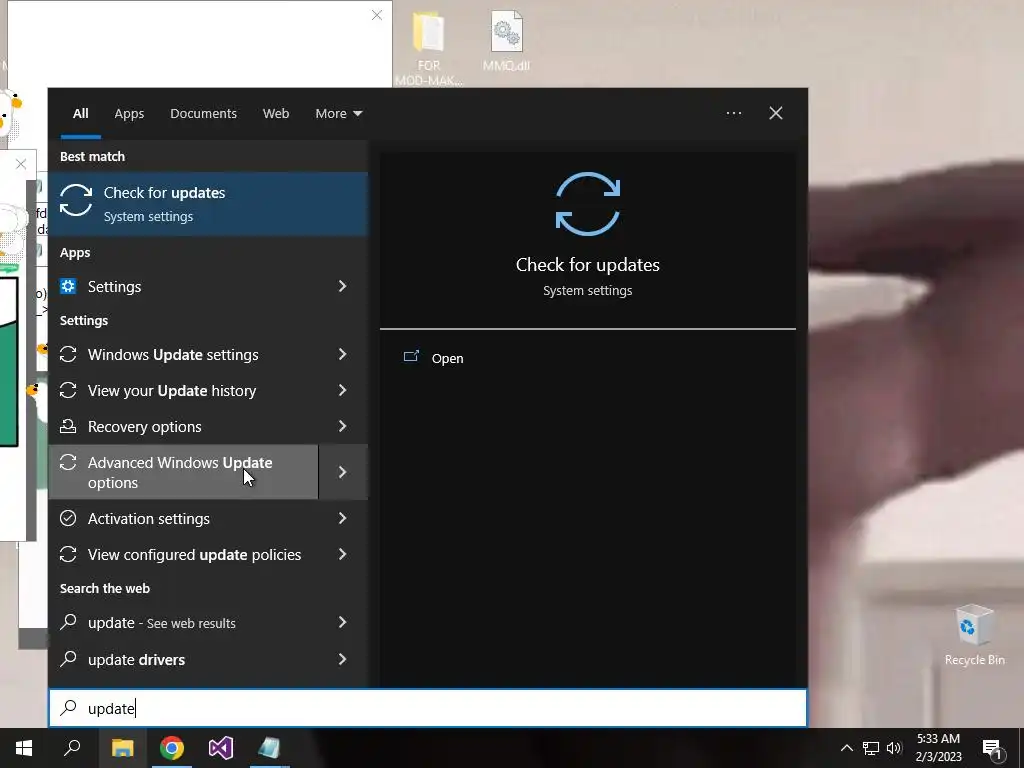Click the Windows Update settings refresh icon
1024x768 pixels.
click(x=68, y=354)
